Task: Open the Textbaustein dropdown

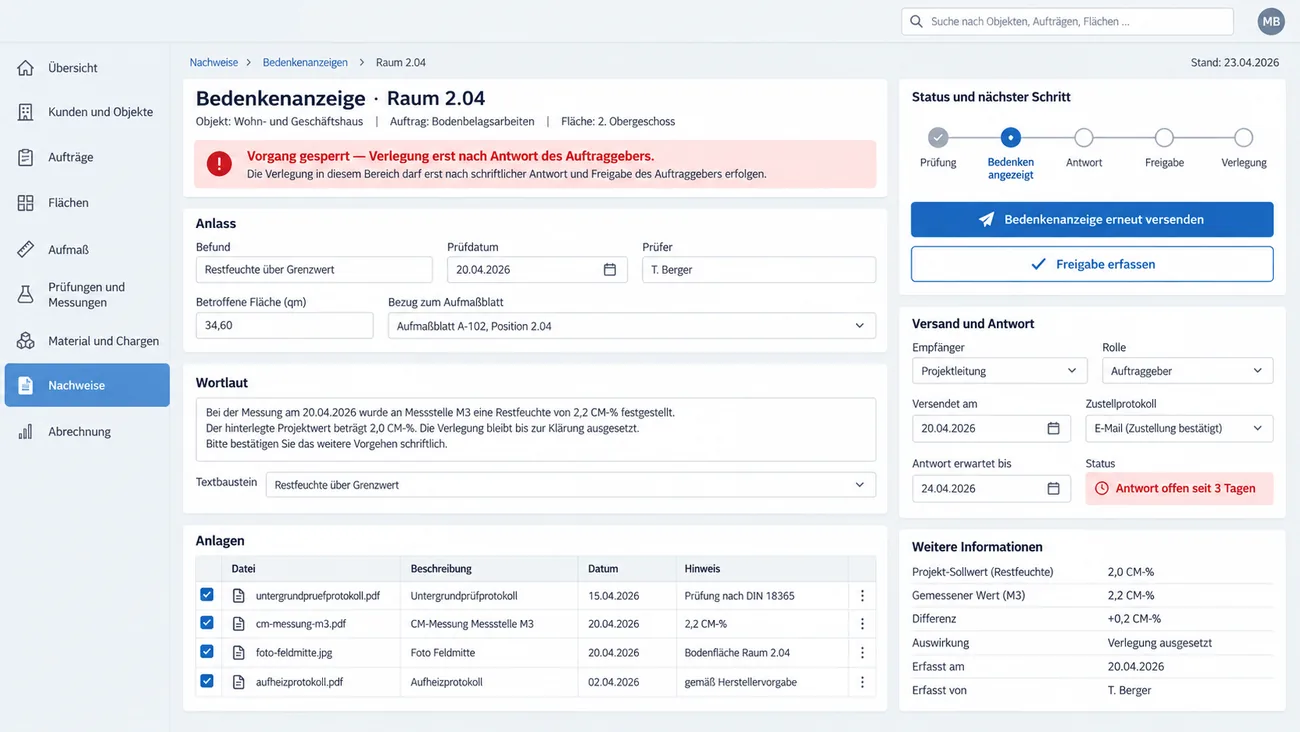Action: 570,485
